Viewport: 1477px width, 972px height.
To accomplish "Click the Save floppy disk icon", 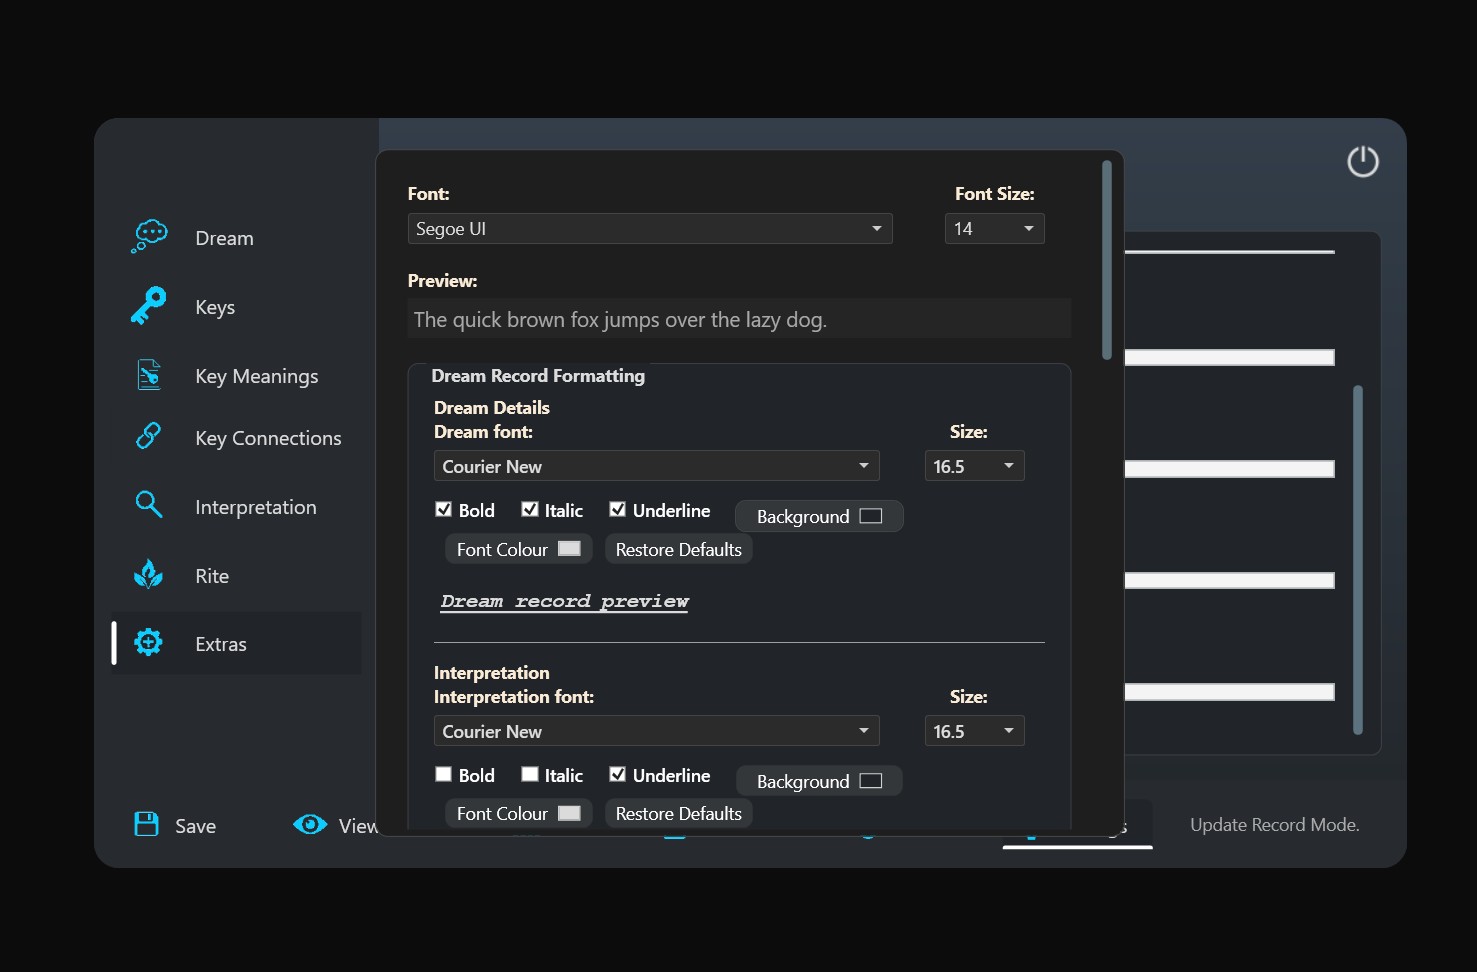I will click(x=147, y=824).
